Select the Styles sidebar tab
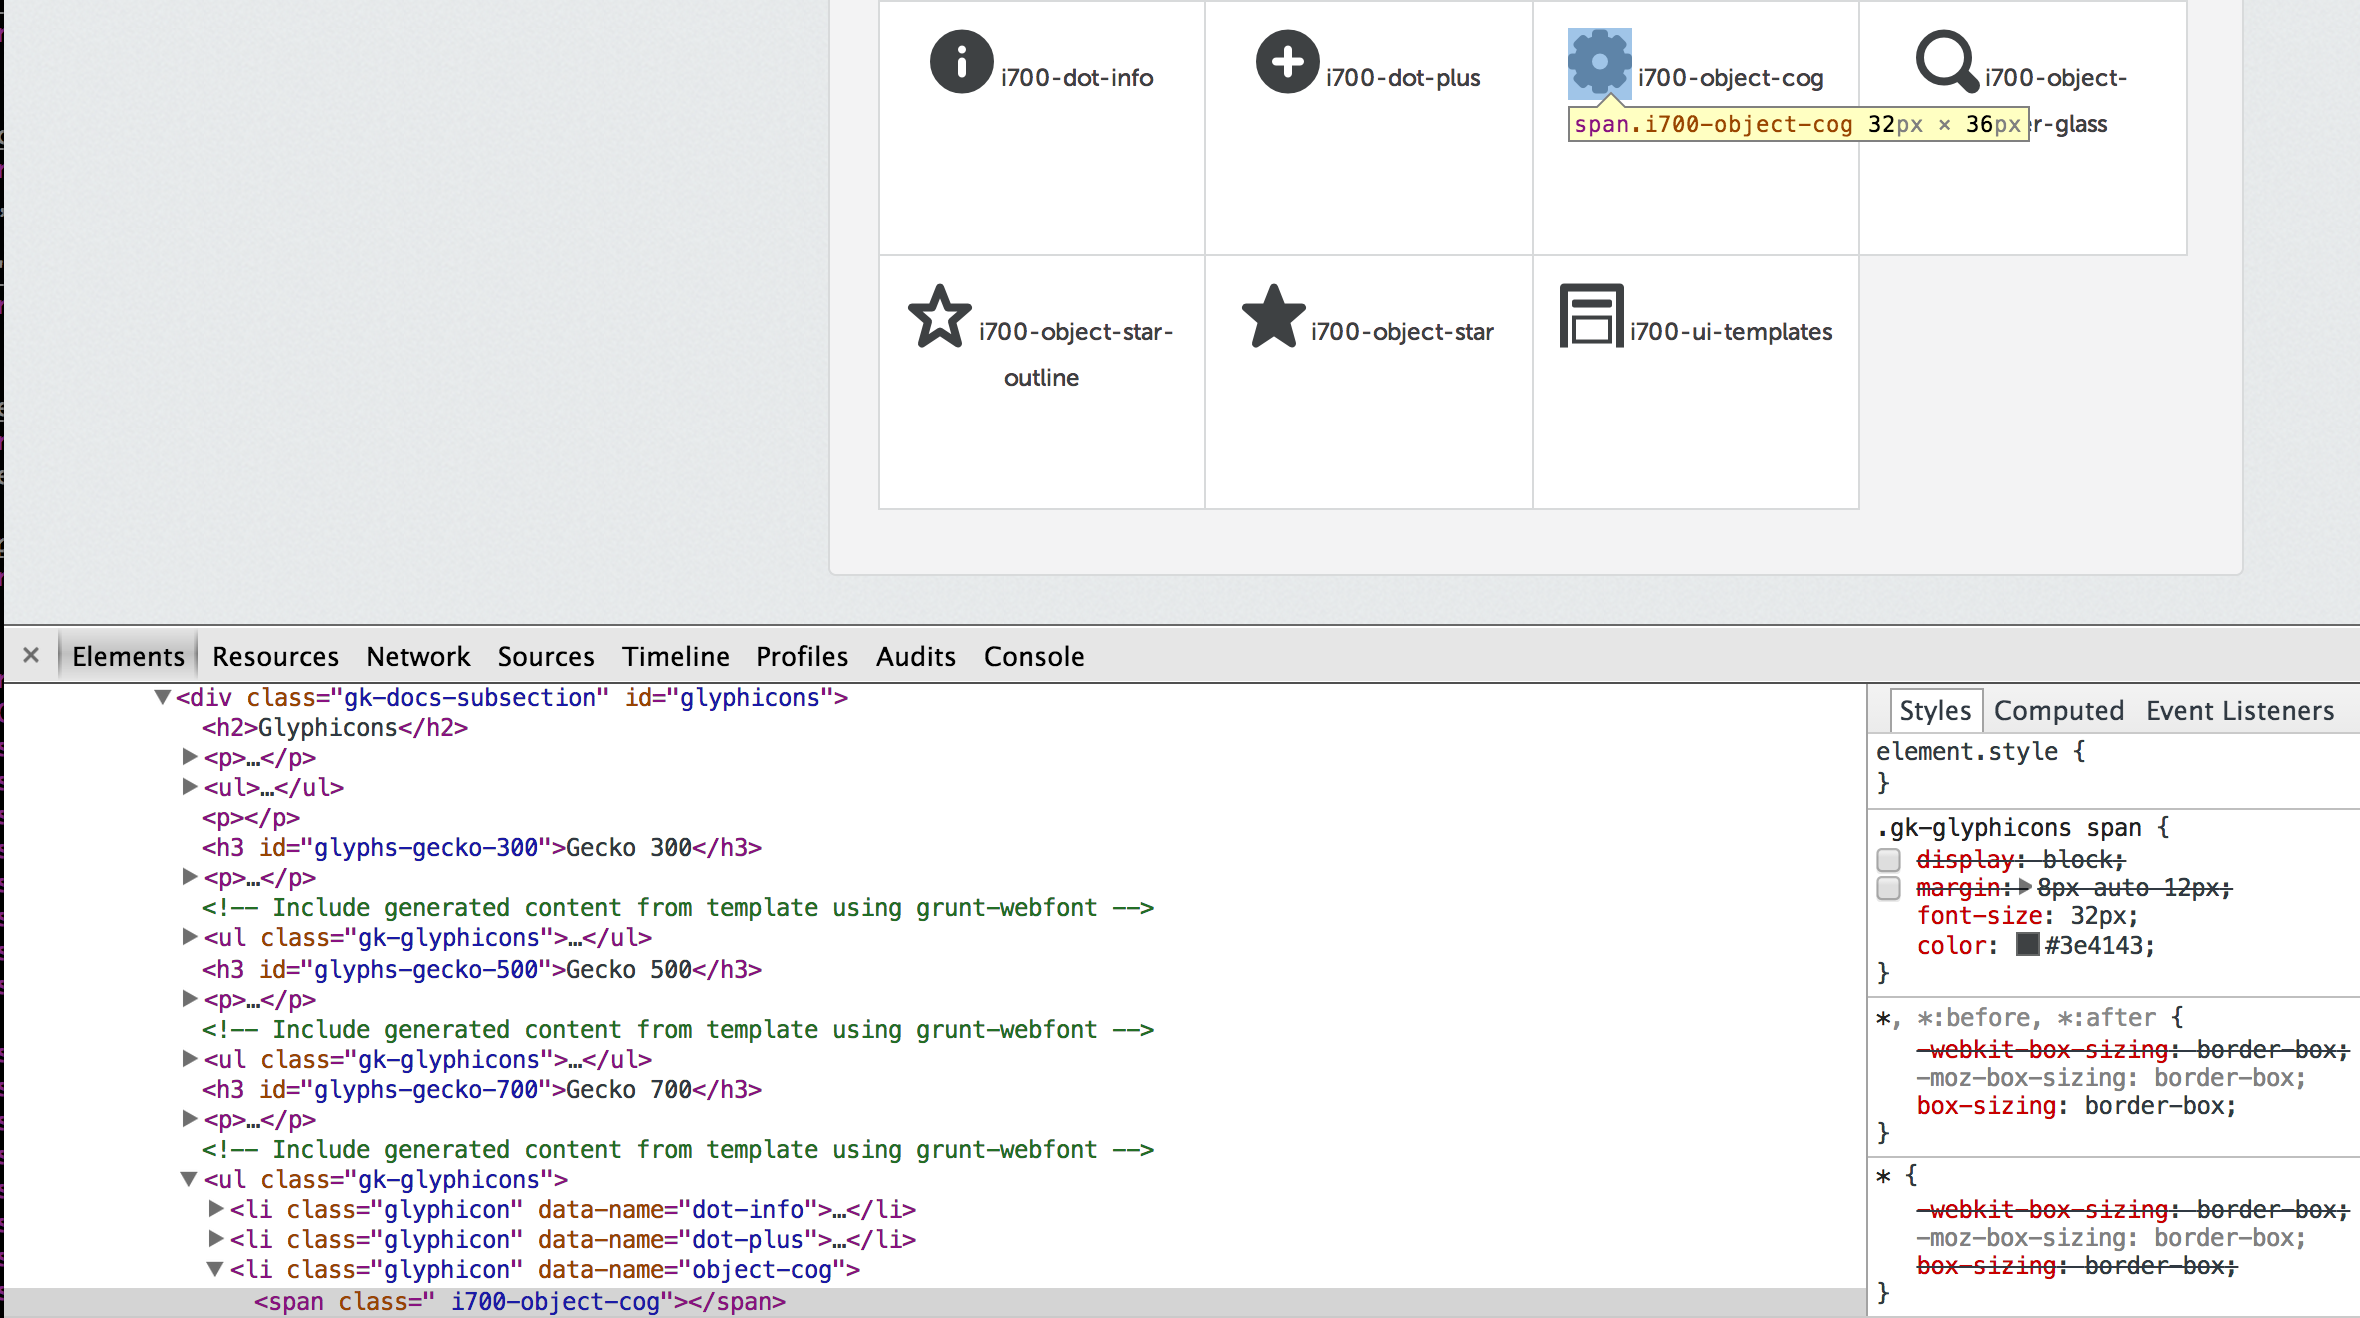 click(x=1935, y=710)
